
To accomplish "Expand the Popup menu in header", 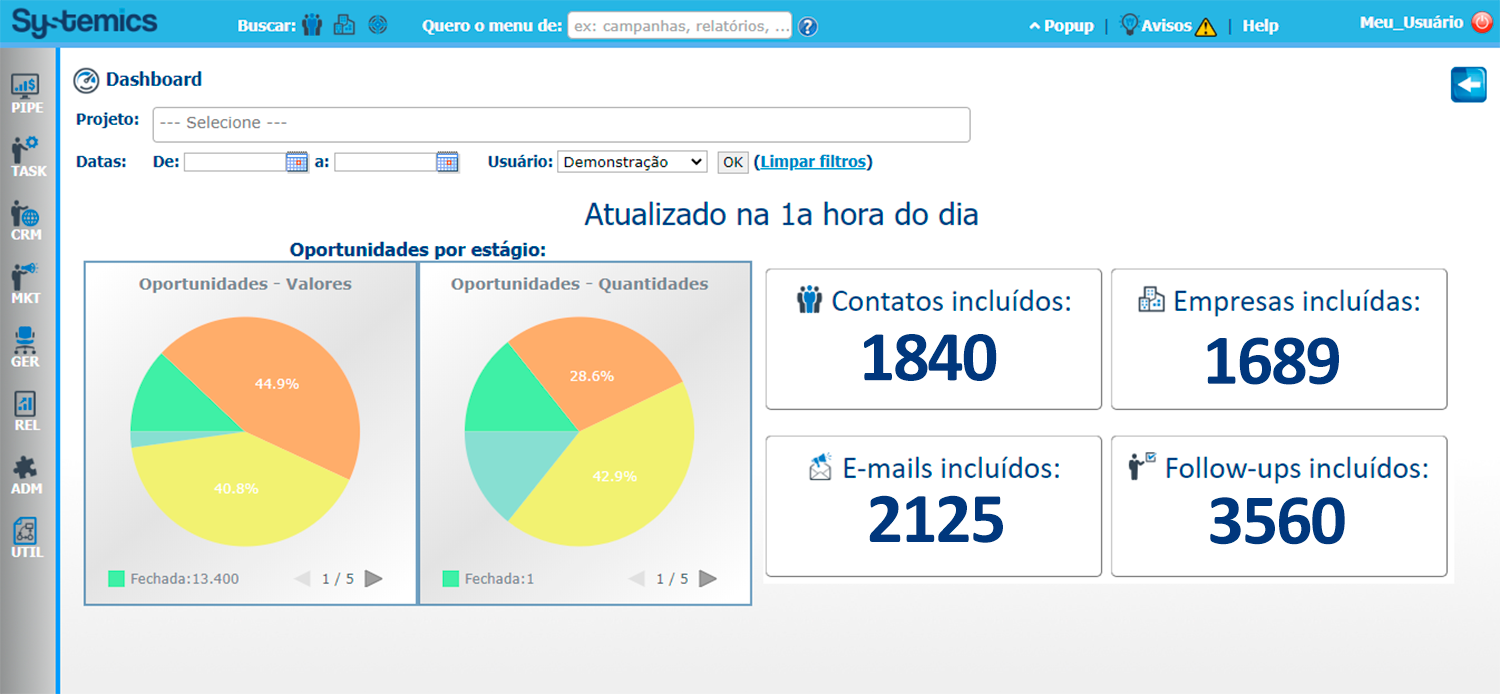I will [1061, 26].
